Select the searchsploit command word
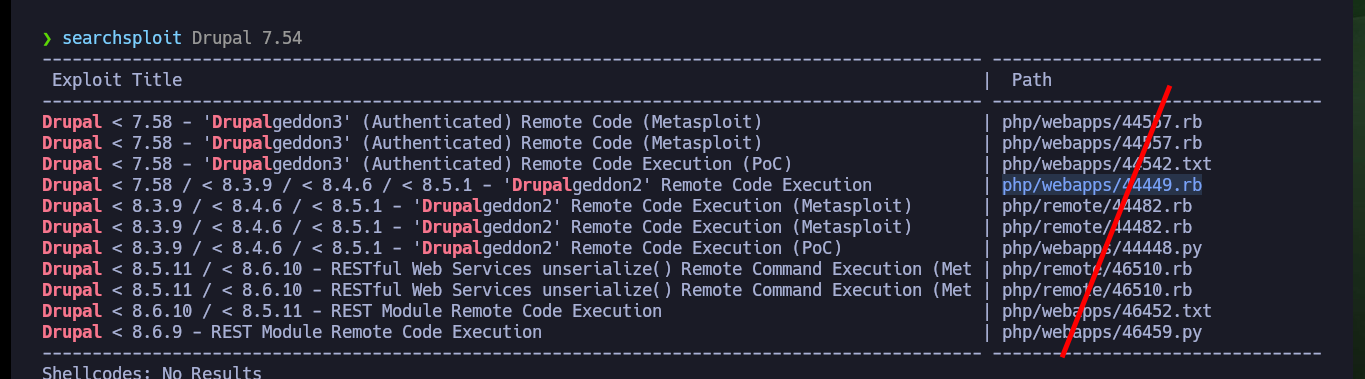The image size is (1365, 379). (122, 39)
